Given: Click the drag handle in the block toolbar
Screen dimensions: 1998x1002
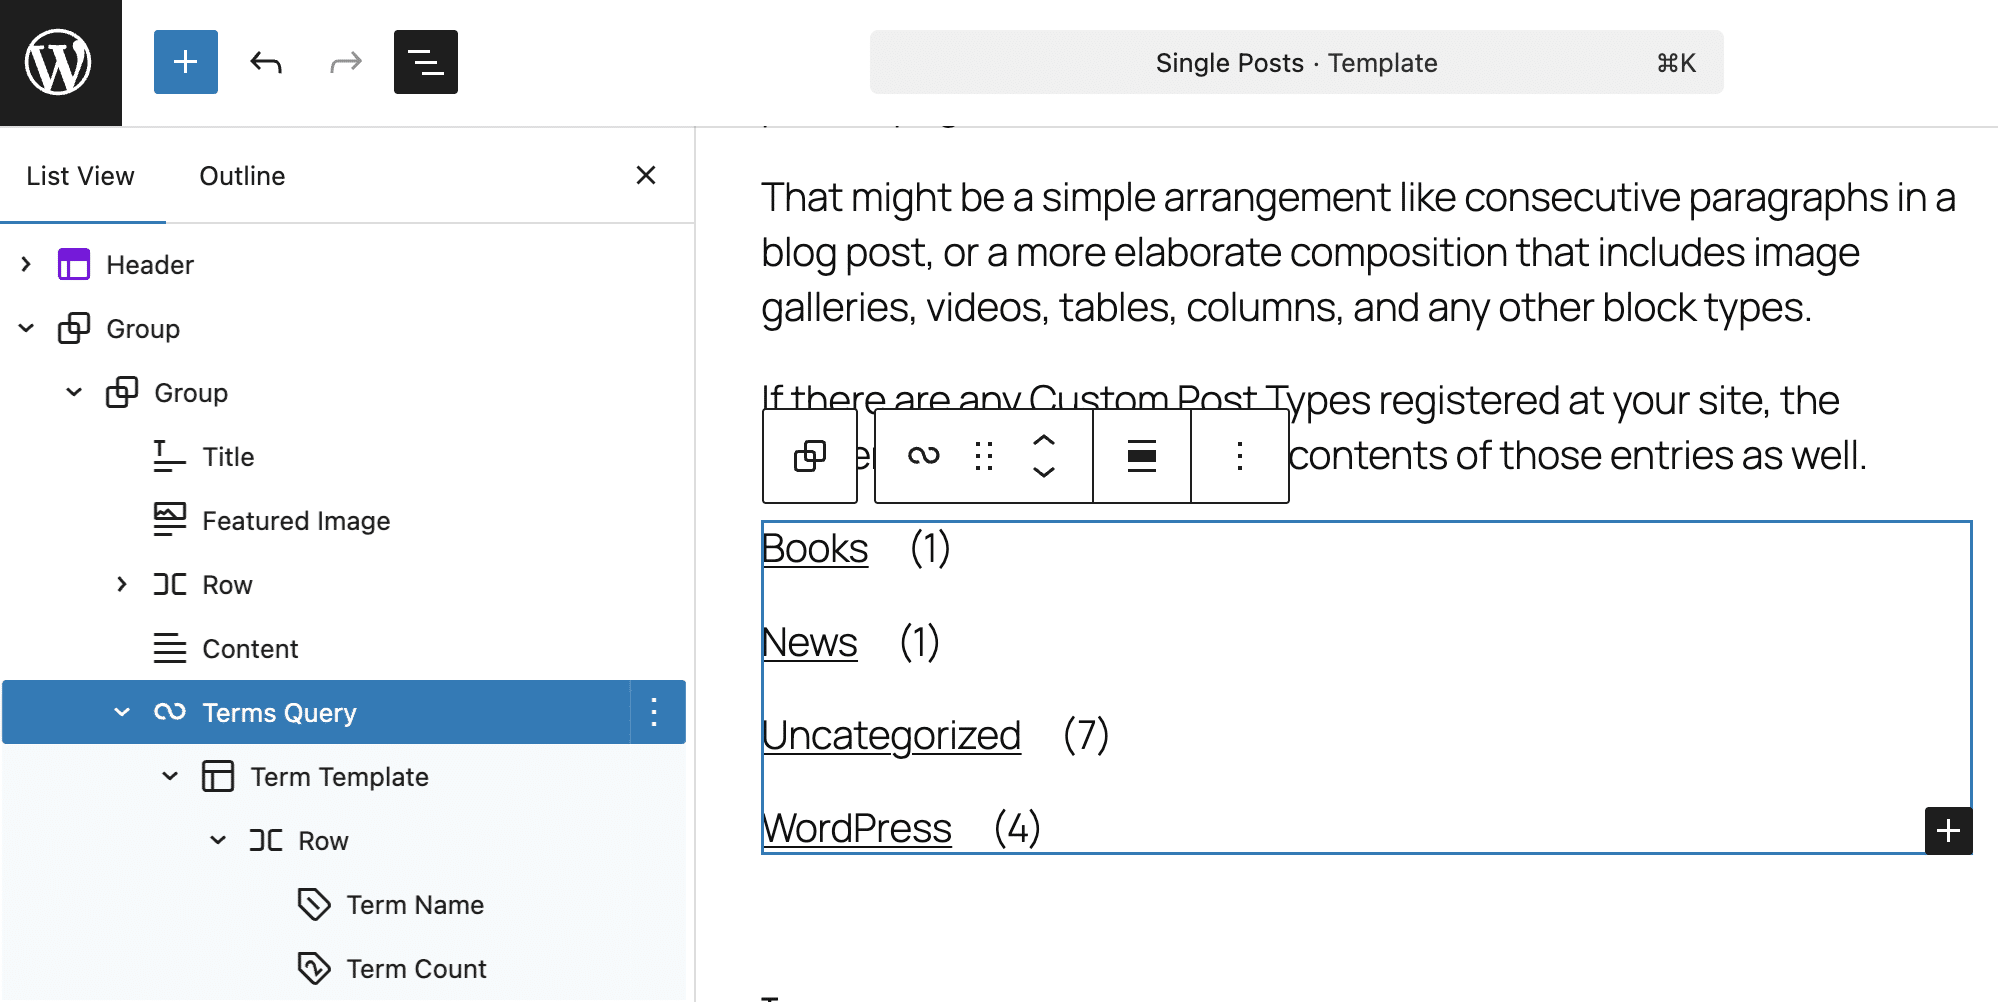Looking at the screenshot, I should pyautogui.click(x=983, y=456).
